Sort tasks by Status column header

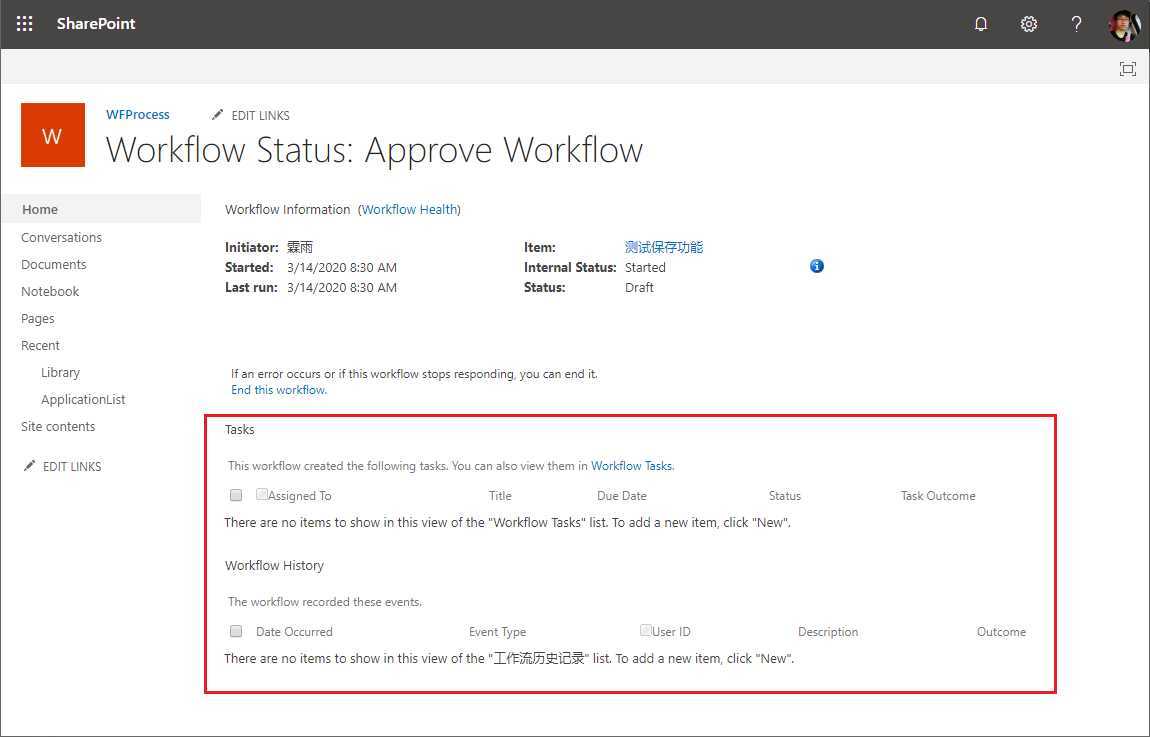[x=785, y=496]
